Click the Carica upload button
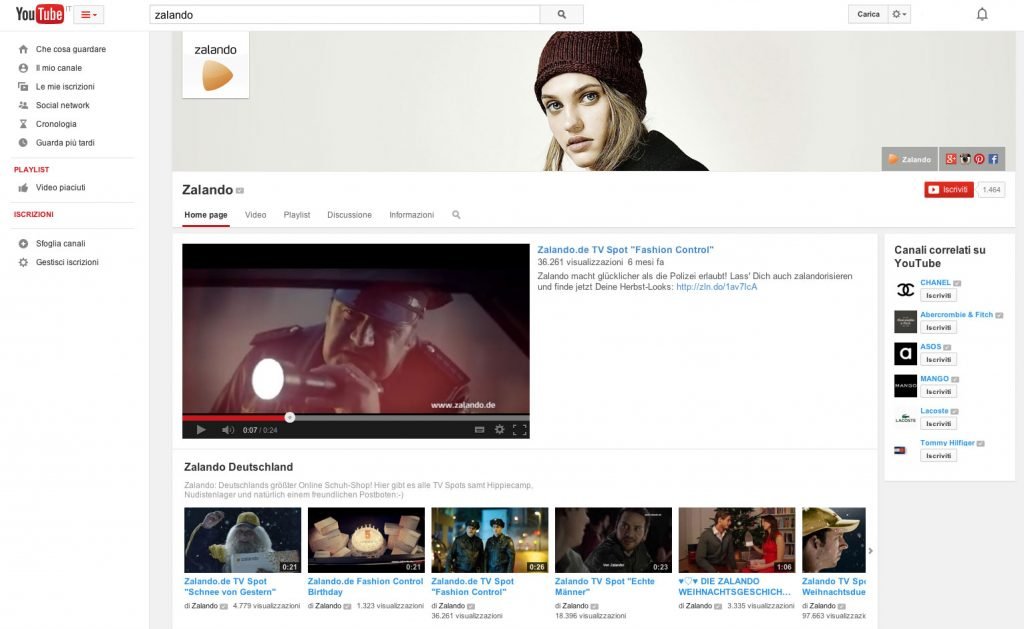 pos(868,14)
